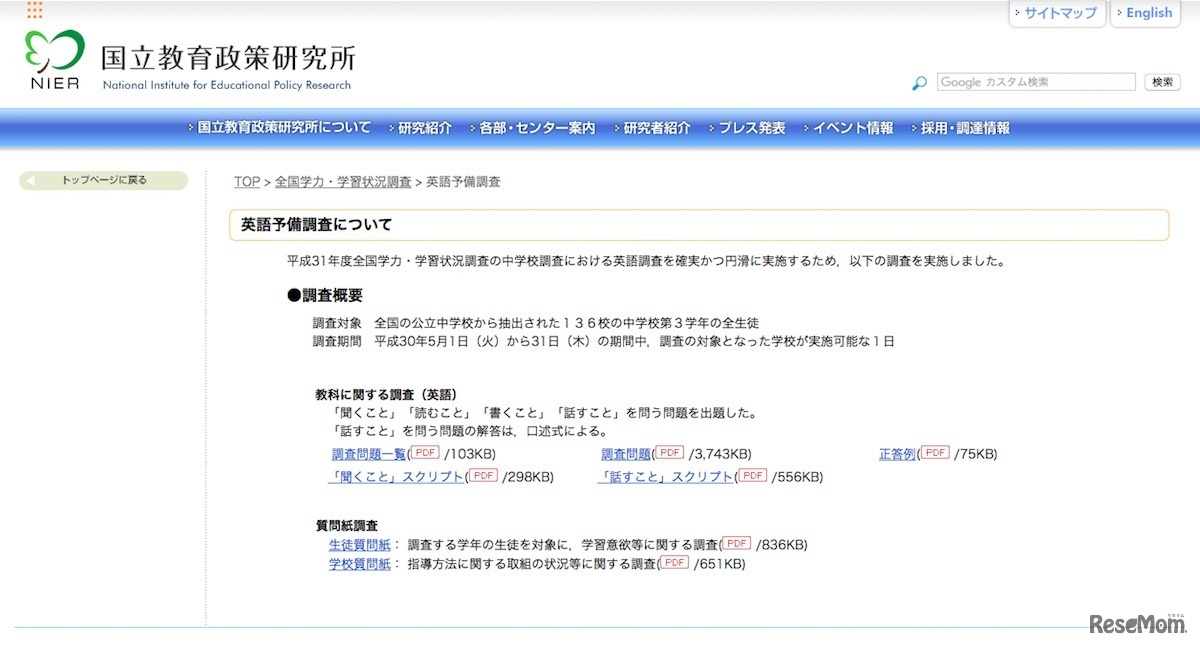Click the magnifying glass search icon
The height and width of the screenshot is (647, 1200).
pyautogui.click(x=919, y=83)
